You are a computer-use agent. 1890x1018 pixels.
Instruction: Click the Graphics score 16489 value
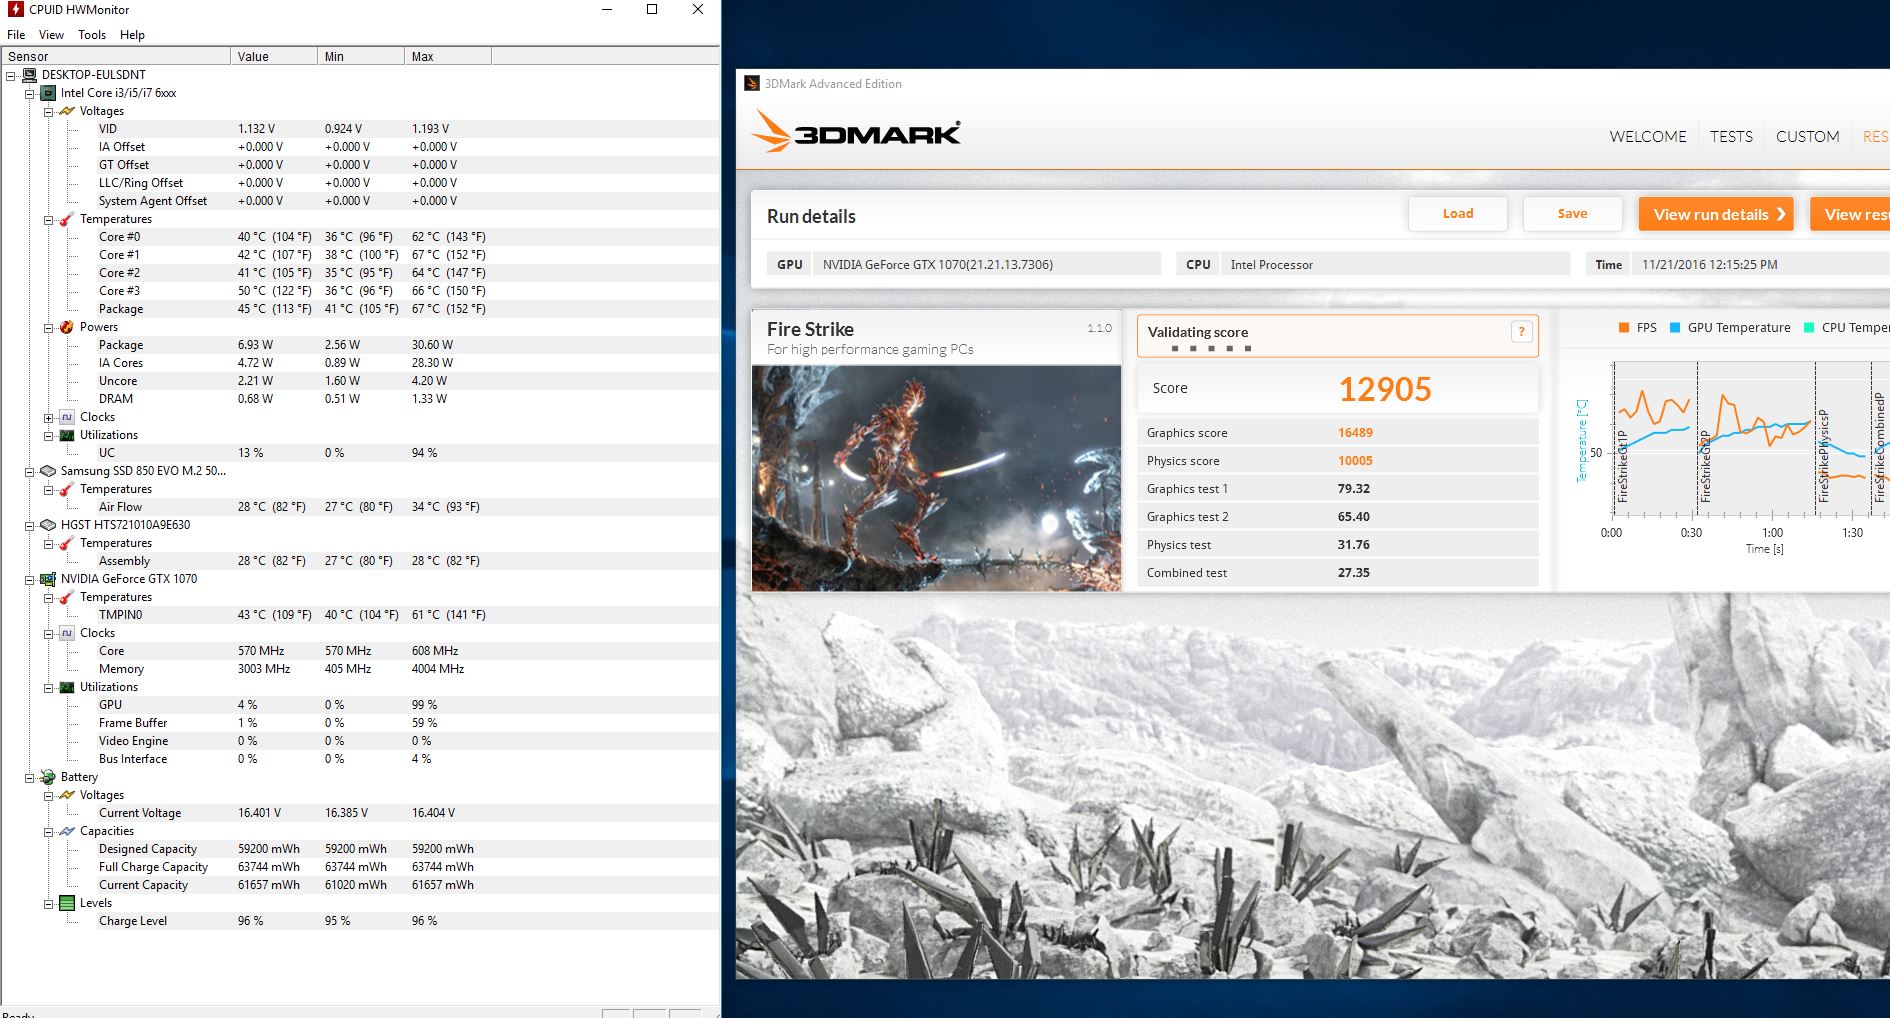[x=1355, y=433]
